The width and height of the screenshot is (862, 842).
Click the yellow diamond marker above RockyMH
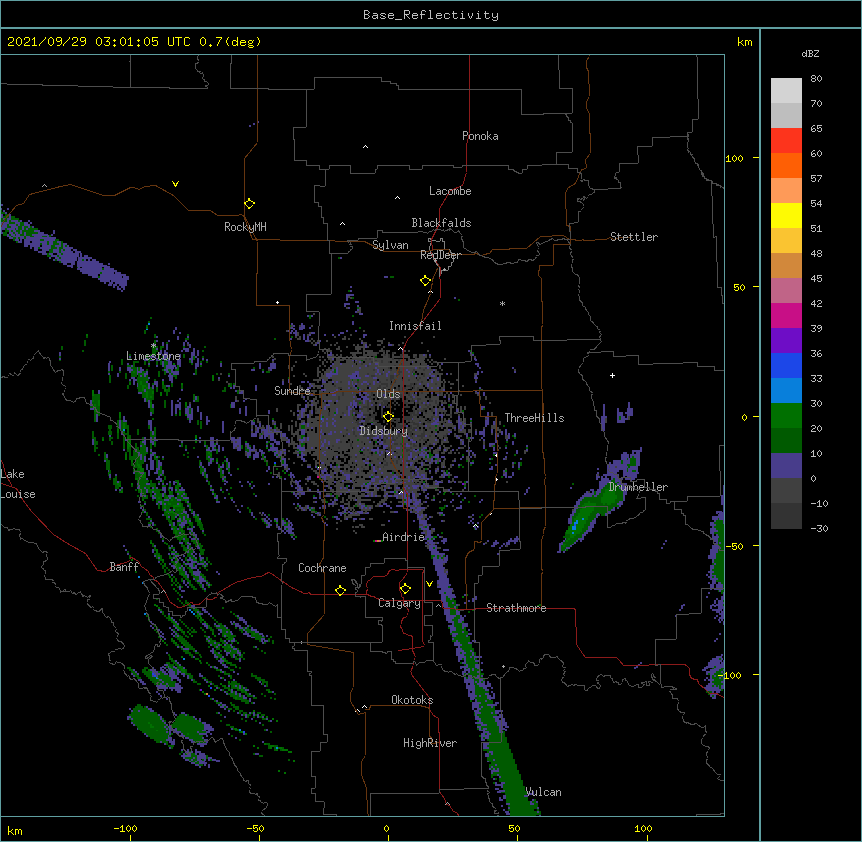[x=249, y=203]
